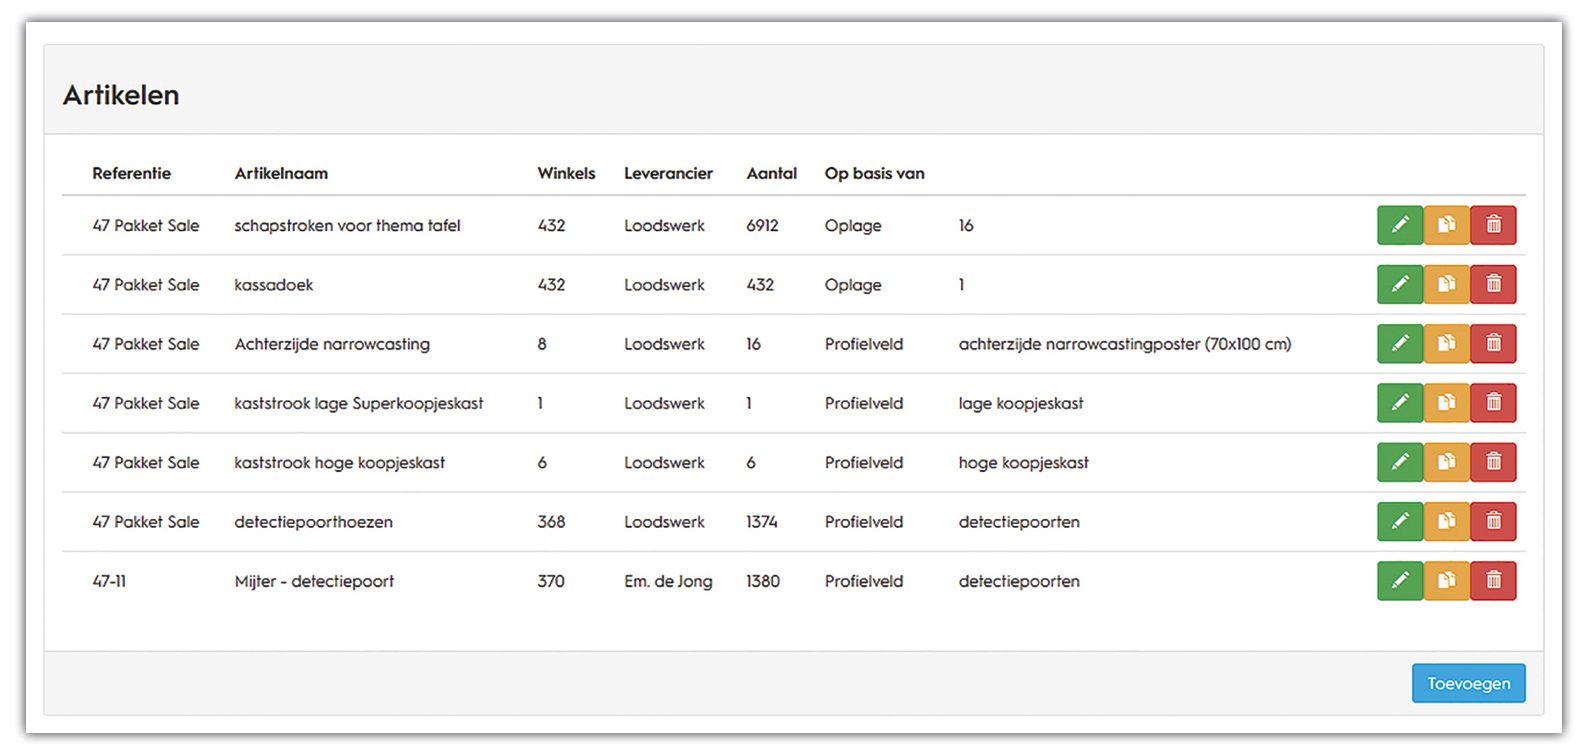Select the Artikelnaam column header

pos(281,173)
